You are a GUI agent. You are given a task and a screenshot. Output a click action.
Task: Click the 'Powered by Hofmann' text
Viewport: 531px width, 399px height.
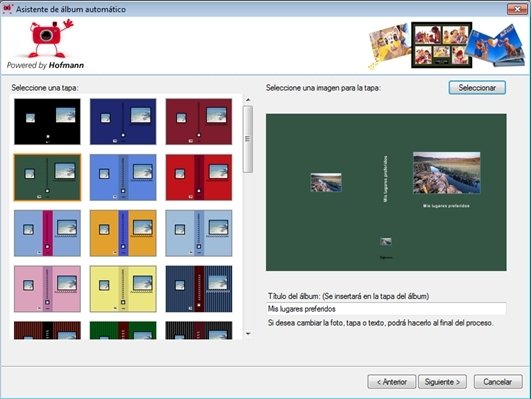[45, 65]
